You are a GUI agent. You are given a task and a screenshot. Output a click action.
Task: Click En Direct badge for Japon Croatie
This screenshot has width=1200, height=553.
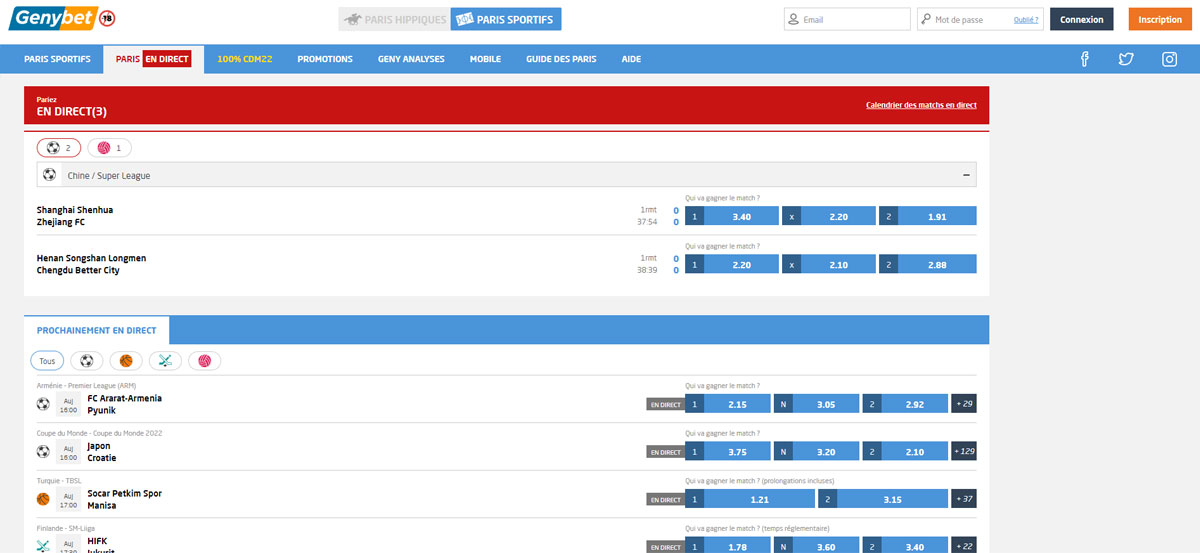point(665,452)
